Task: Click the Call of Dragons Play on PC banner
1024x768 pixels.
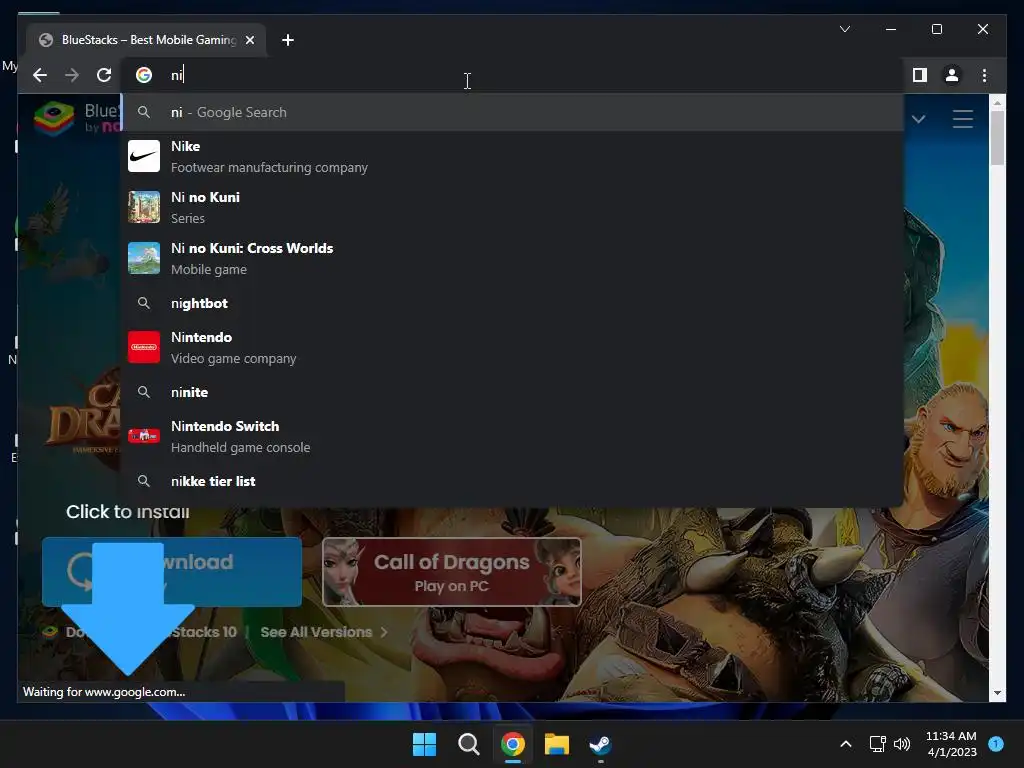Action: pos(451,572)
